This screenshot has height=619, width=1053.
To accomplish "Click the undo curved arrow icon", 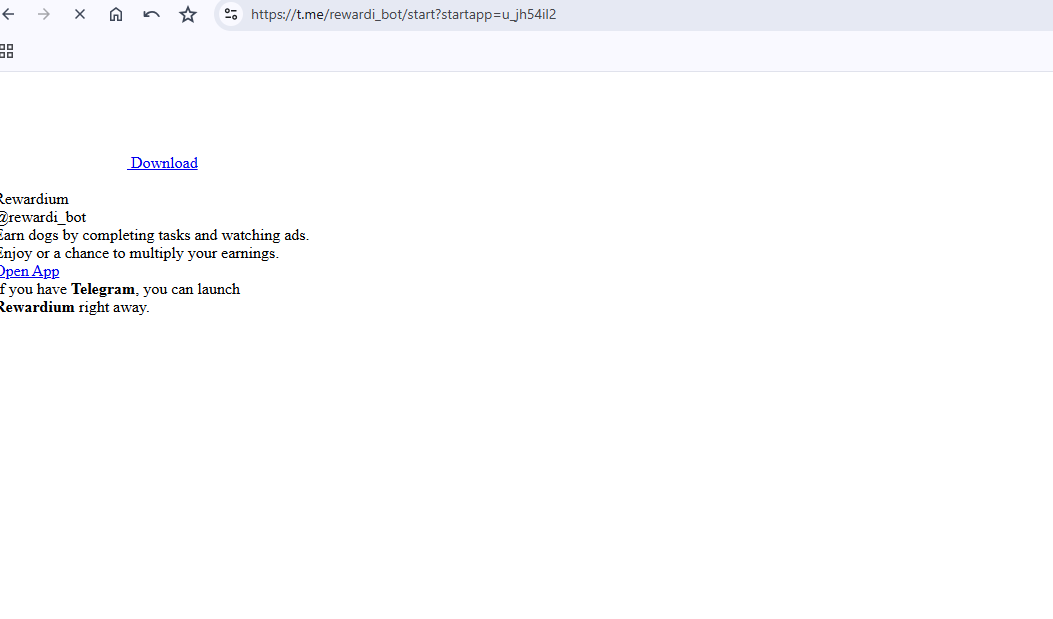I will (152, 14).
